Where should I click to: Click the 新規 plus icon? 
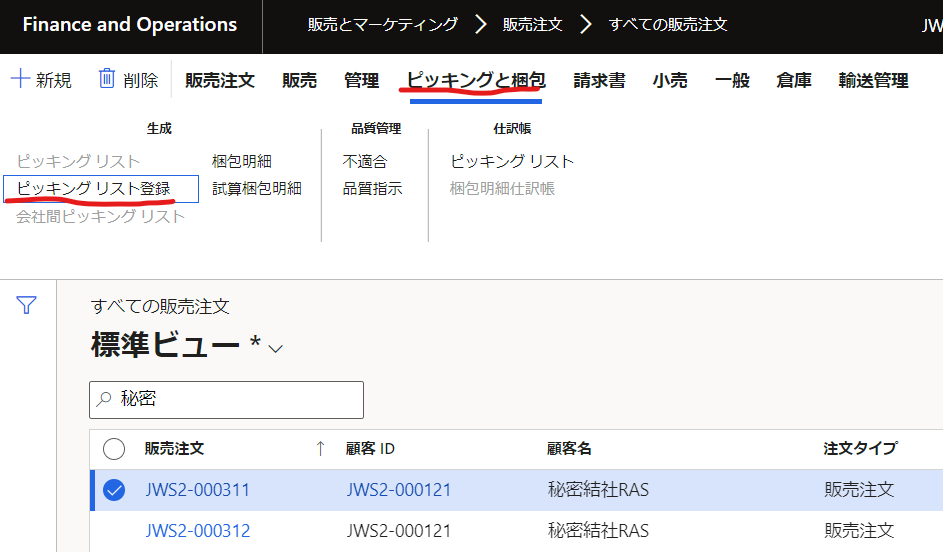(20, 79)
